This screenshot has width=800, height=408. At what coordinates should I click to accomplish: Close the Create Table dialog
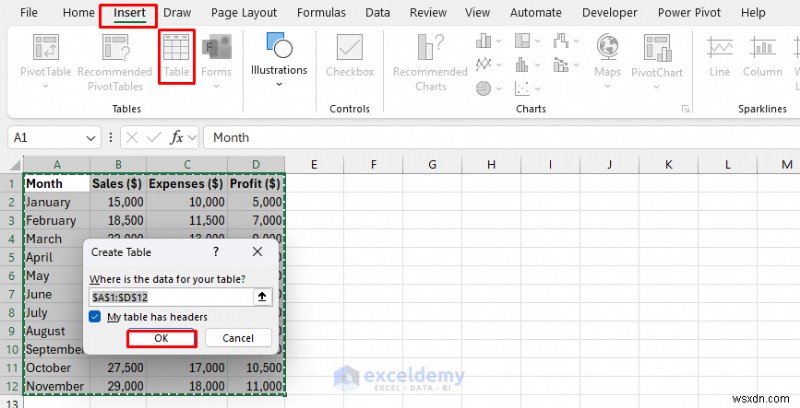coord(258,252)
